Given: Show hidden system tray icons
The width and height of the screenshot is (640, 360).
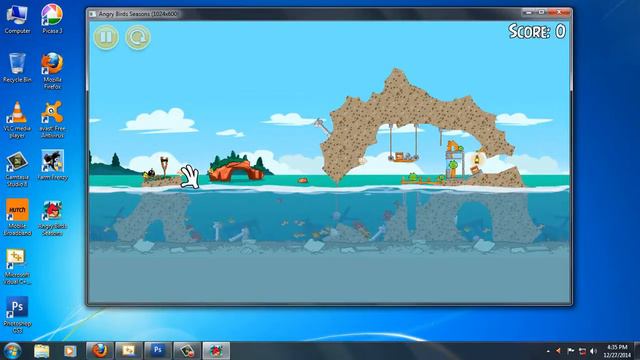Looking at the screenshot, I should [x=548, y=351].
